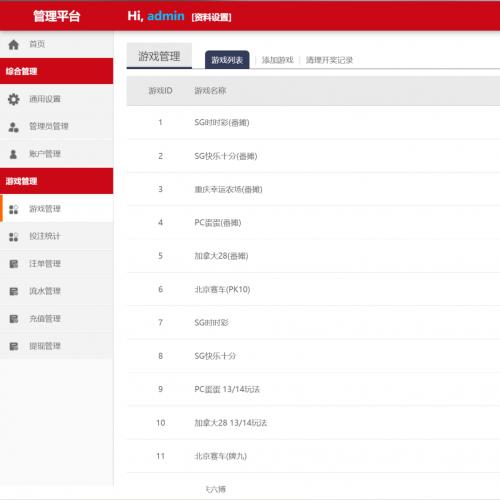Open the 添加游戏 tab
The width and height of the screenshot is (500, 500).
278,60
